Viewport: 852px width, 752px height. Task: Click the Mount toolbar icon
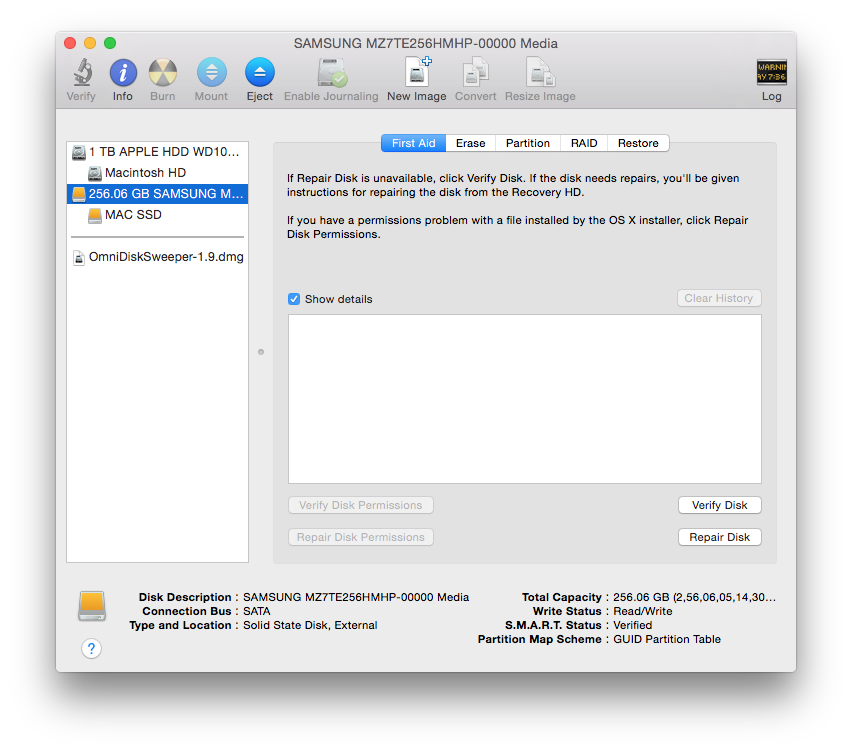pos(211,72)
